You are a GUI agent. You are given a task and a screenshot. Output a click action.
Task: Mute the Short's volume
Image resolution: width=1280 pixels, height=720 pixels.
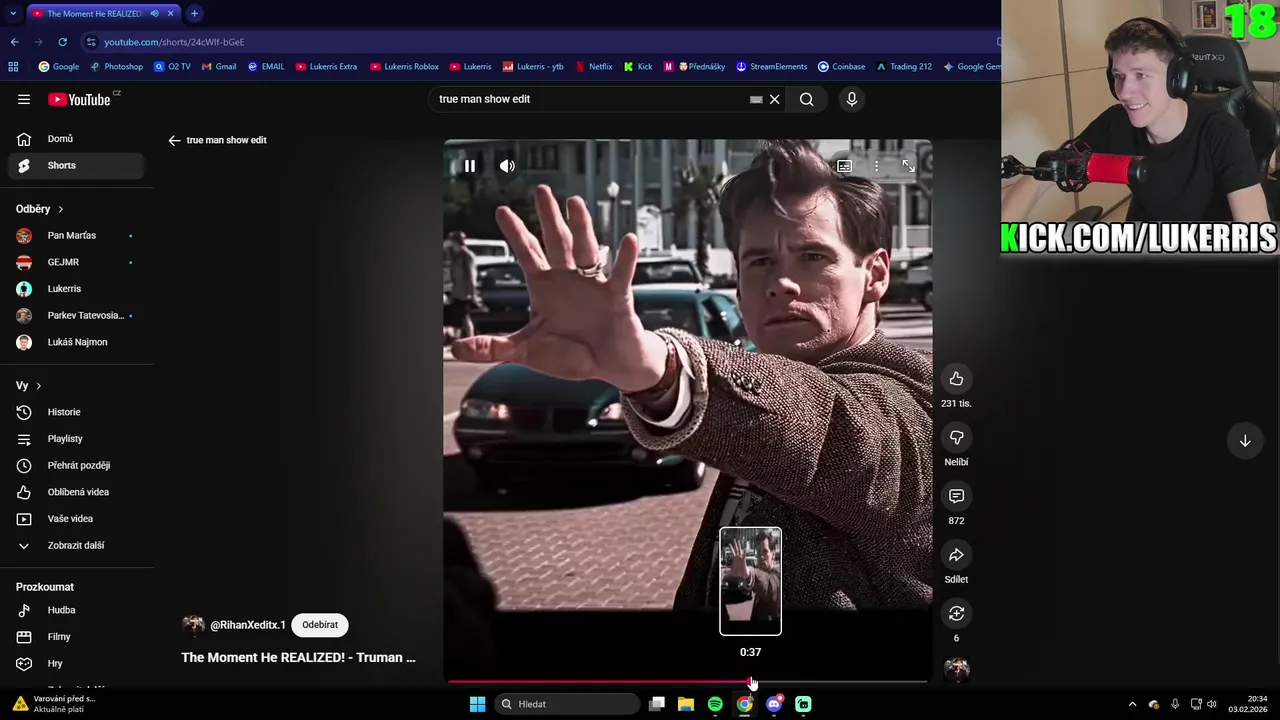pos(507,166)
